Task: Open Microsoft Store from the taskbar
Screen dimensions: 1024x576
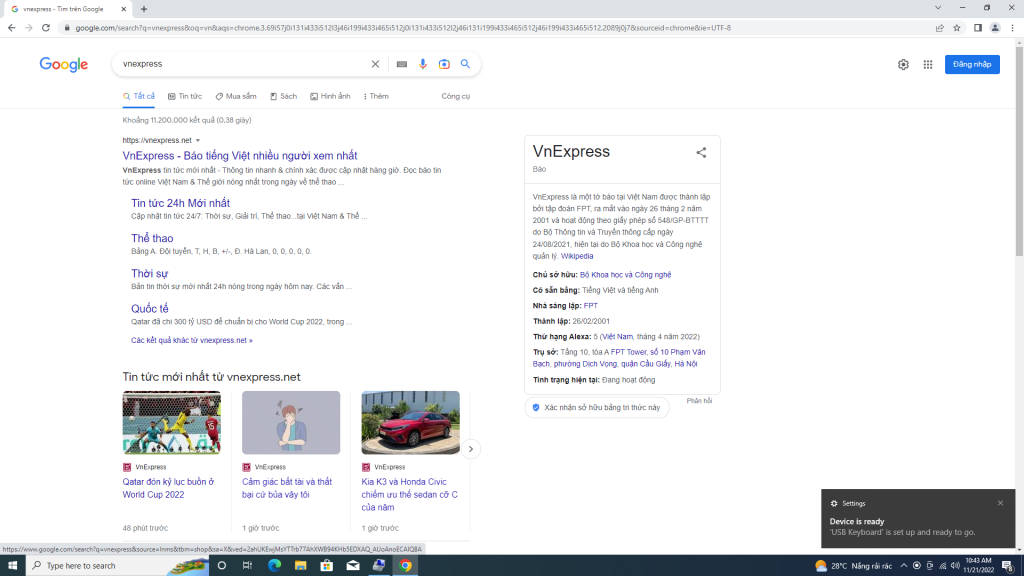Action: pos(327,566)
